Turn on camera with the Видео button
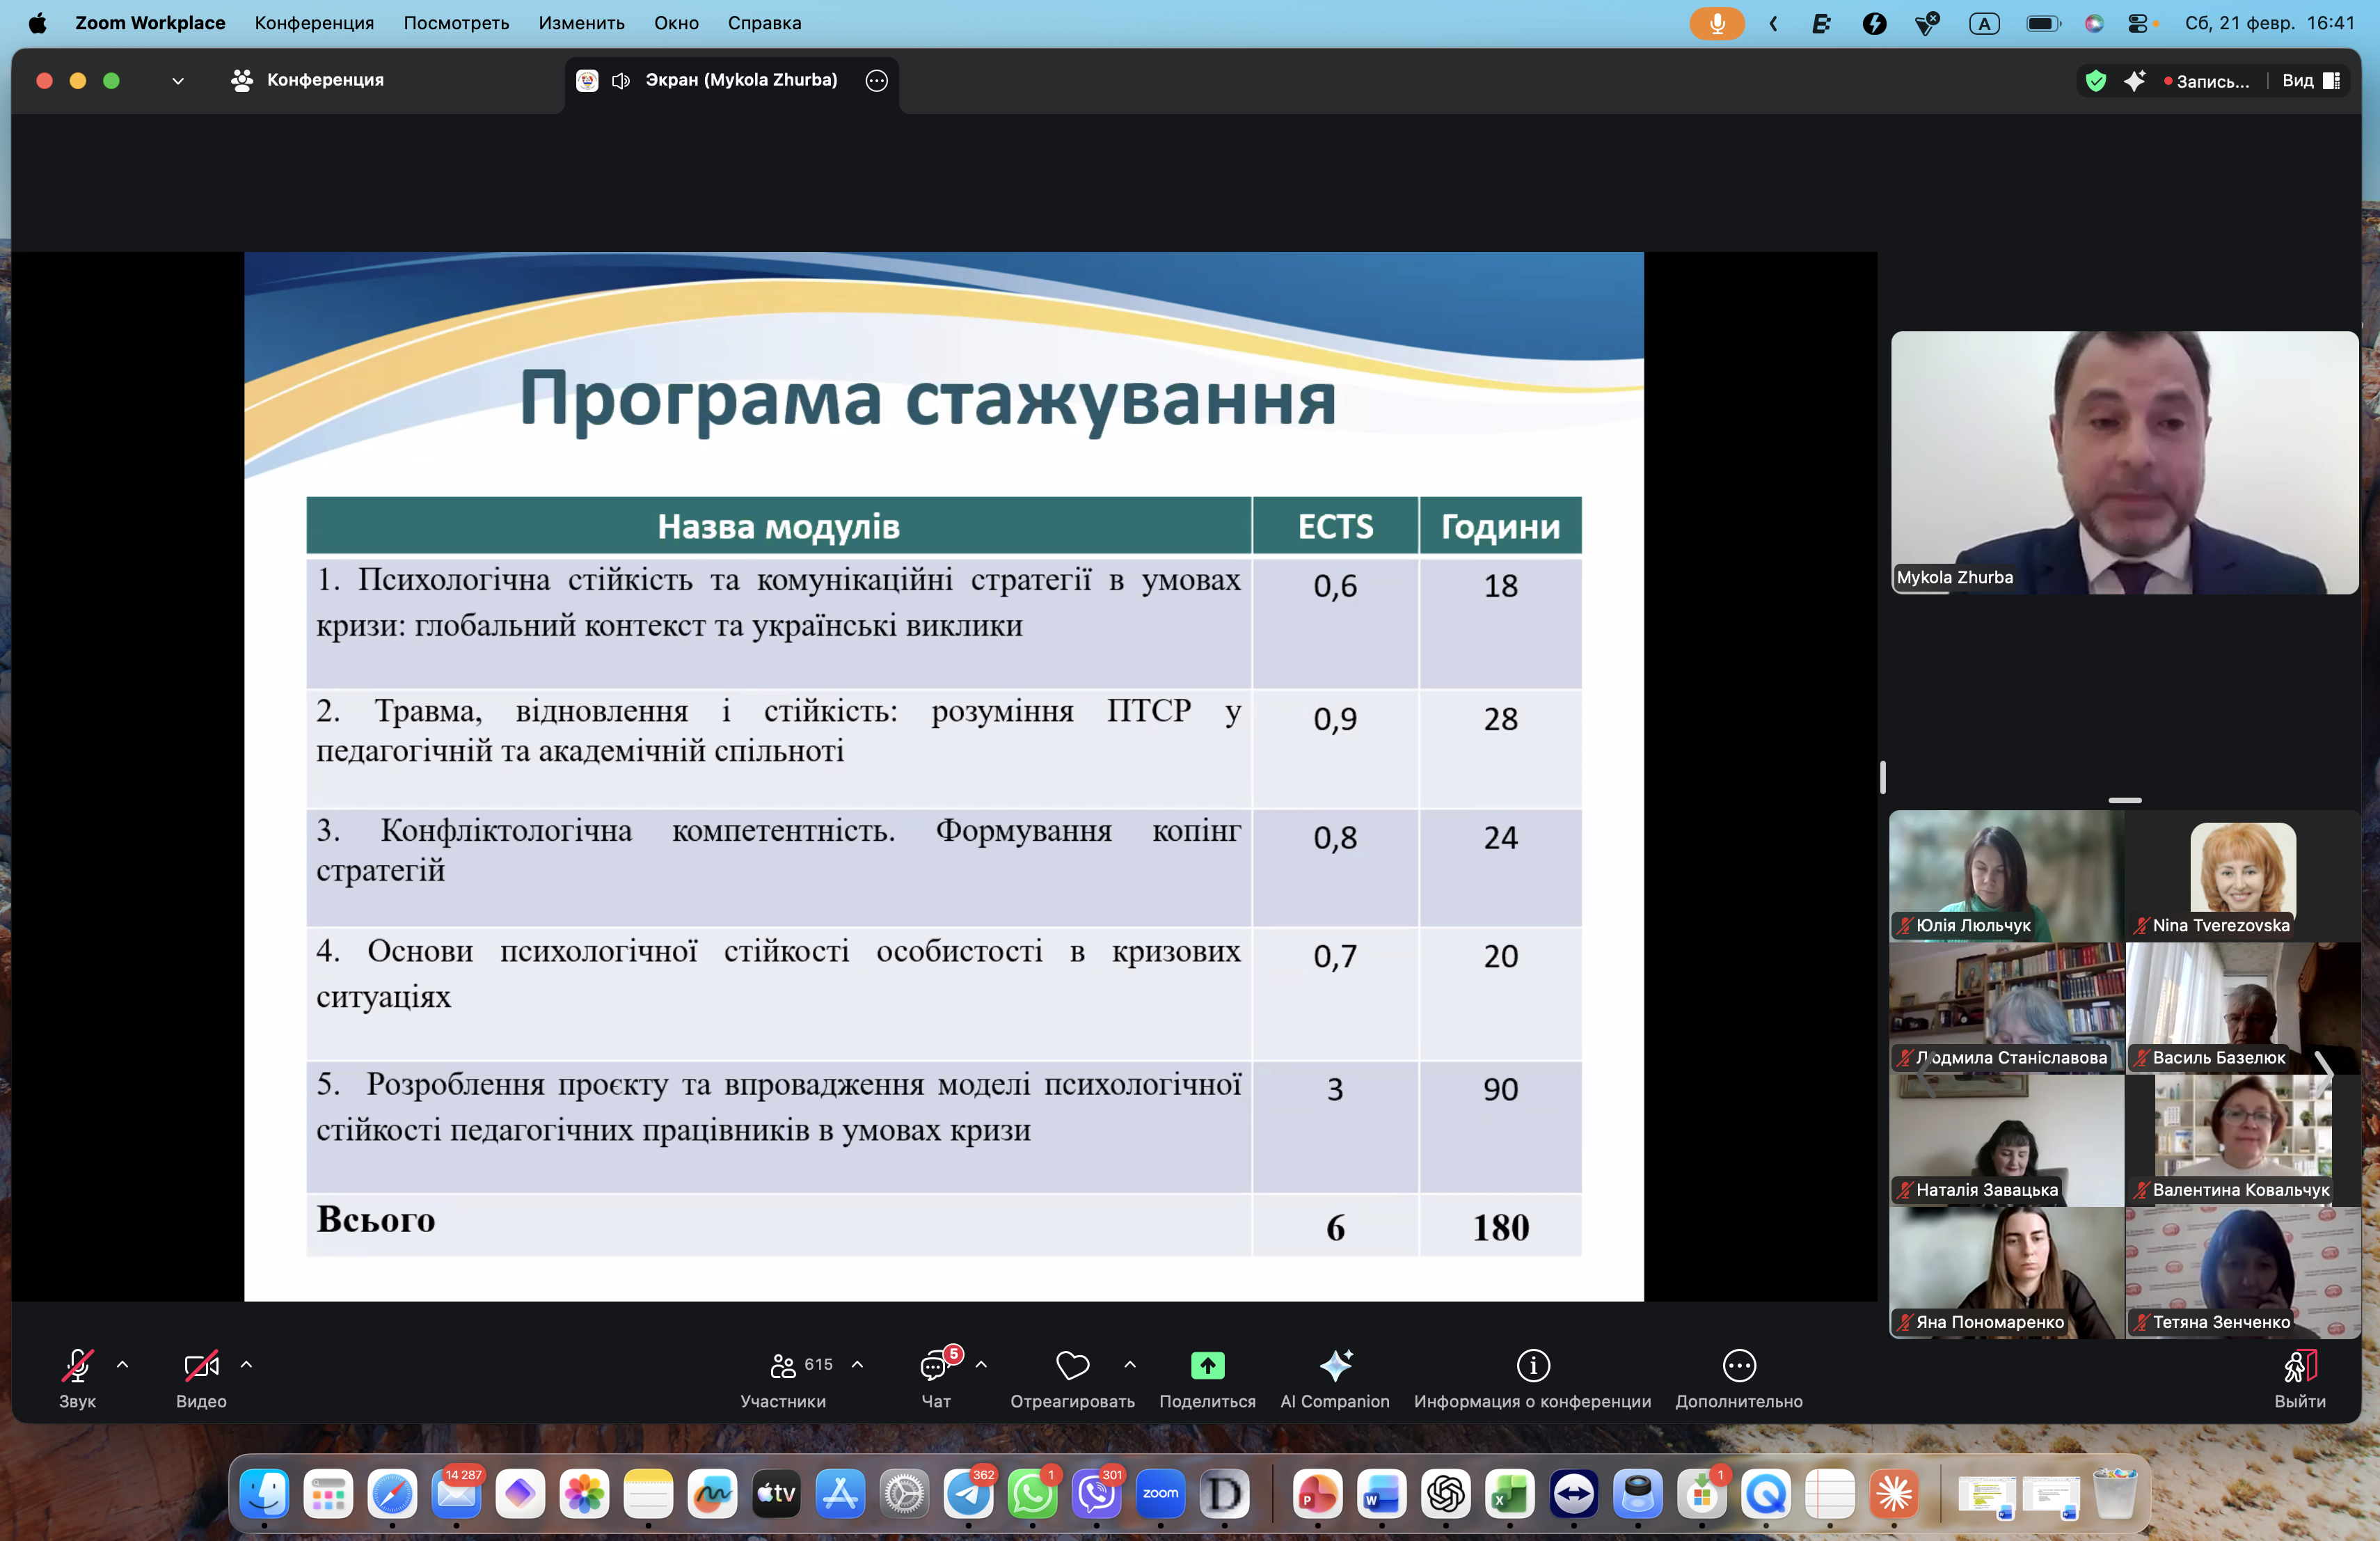The height and width of the screenshot is (1541, 2380). click(201, 1366)
